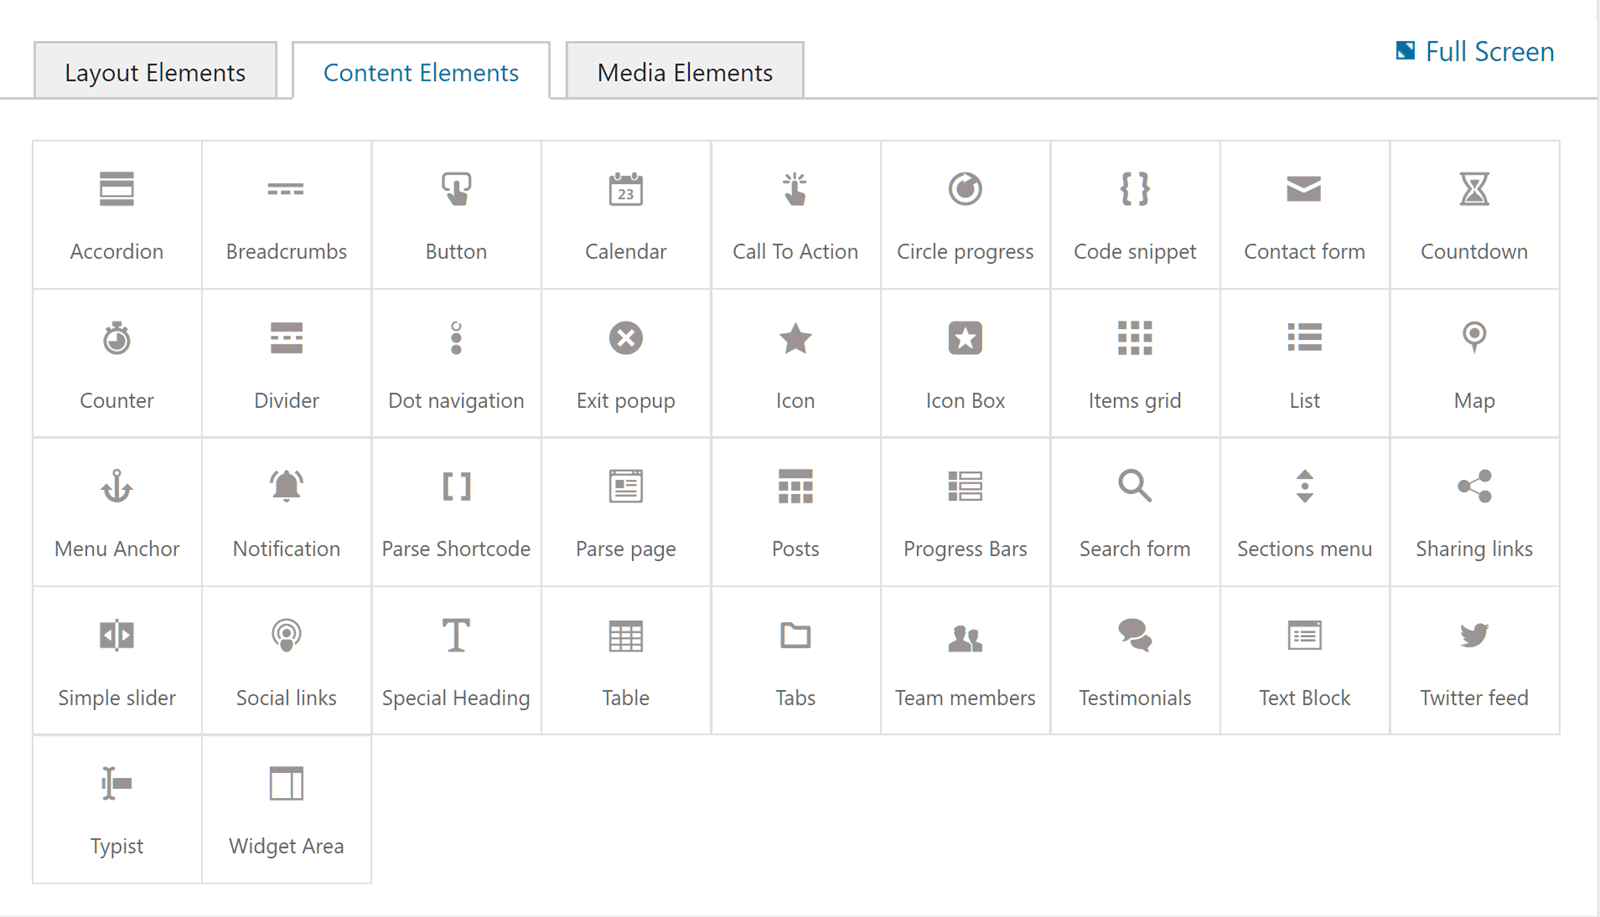The width and height of the screenshot is (1600, 917).
Task: Open the Media Elements tab
Action: point(685,72)
